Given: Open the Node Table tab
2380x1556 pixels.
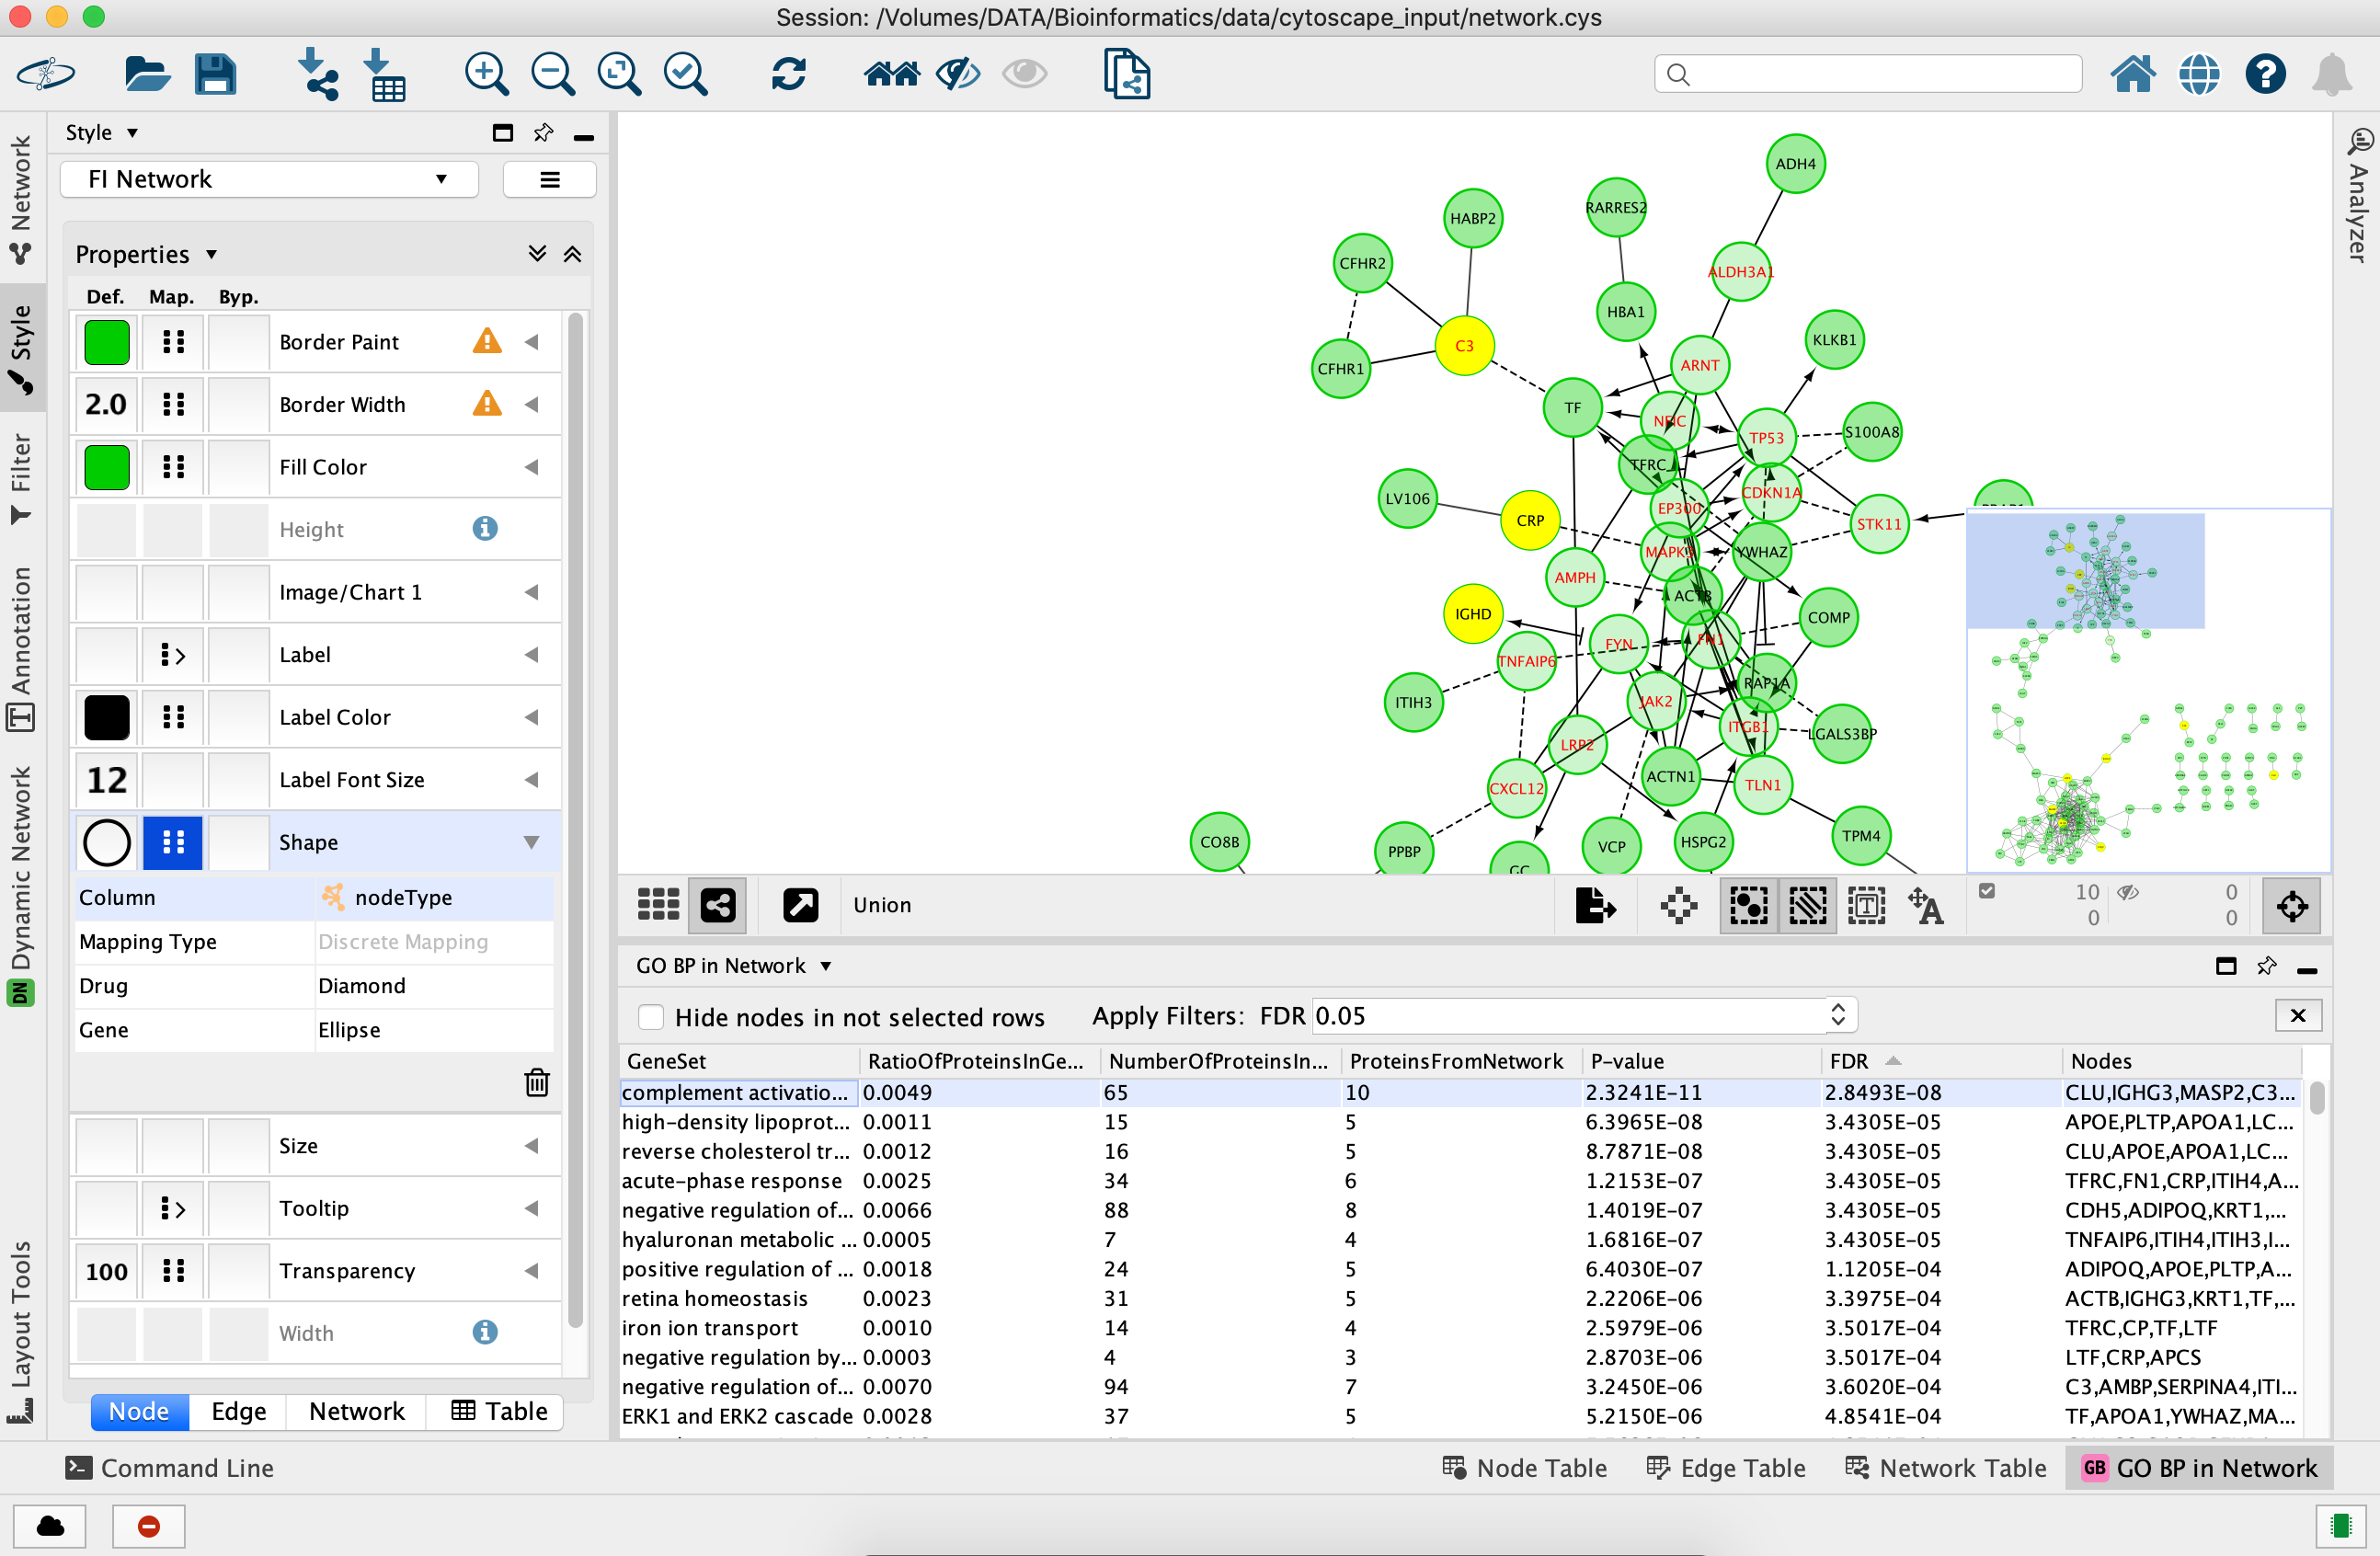Looking at the screenshot, I should 1524,1467.
